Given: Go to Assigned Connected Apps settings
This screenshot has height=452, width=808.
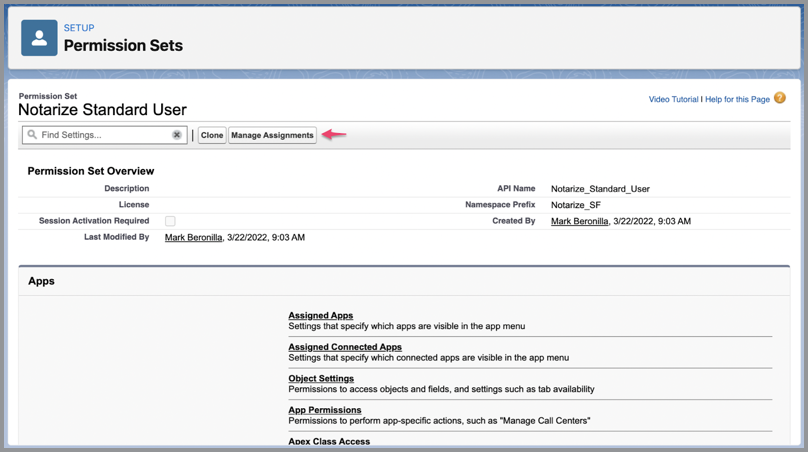Looking at the screenshot, I should pos(345,347).
